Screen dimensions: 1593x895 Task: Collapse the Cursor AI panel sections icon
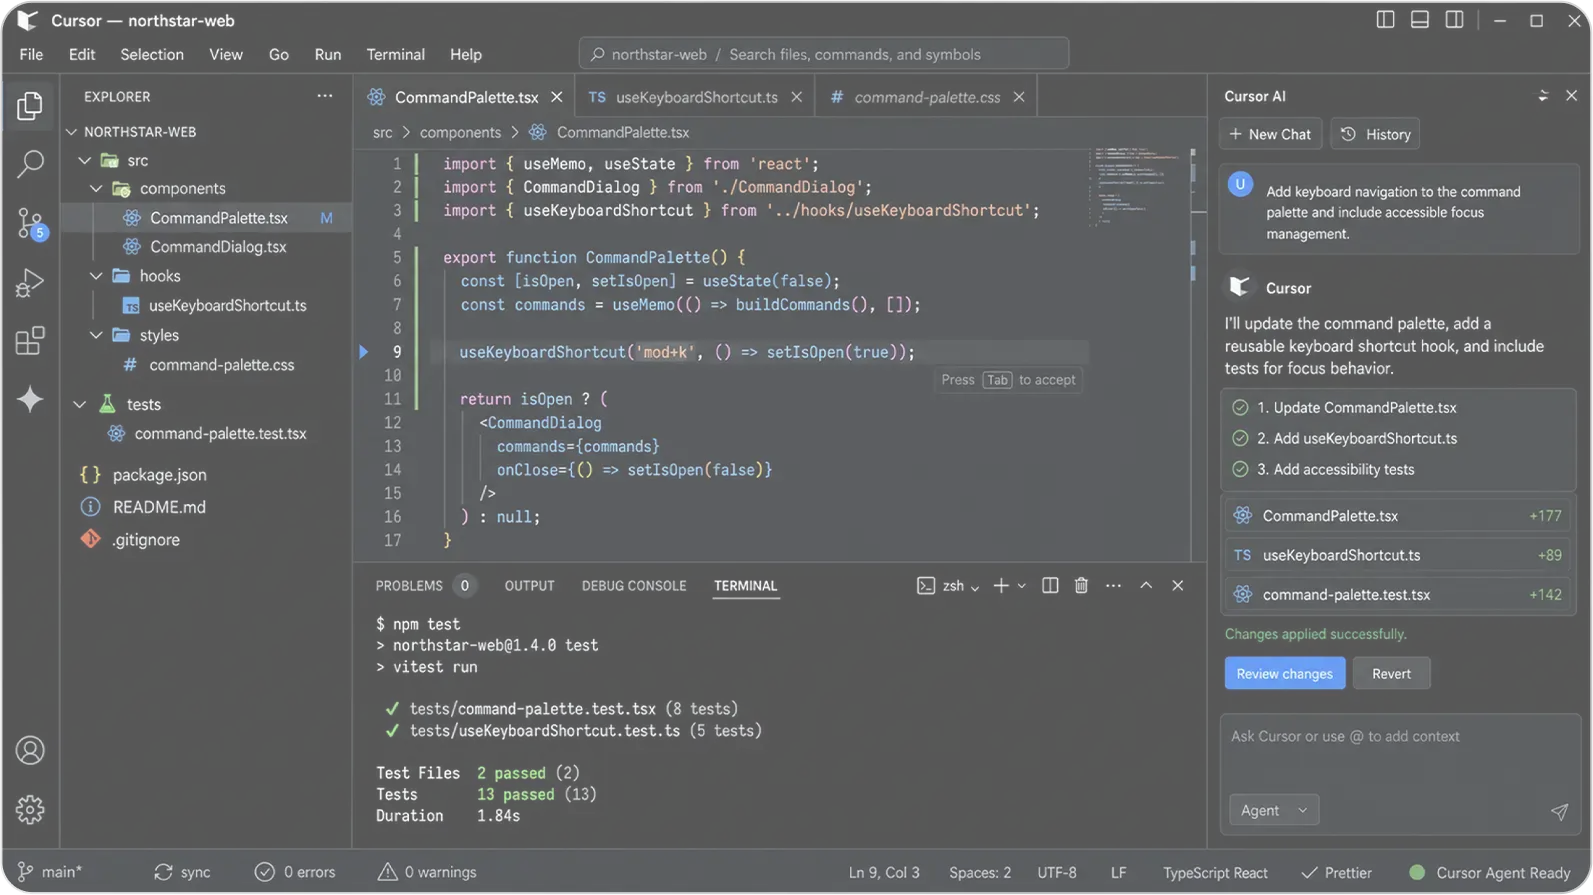[x=1543, y=96]
